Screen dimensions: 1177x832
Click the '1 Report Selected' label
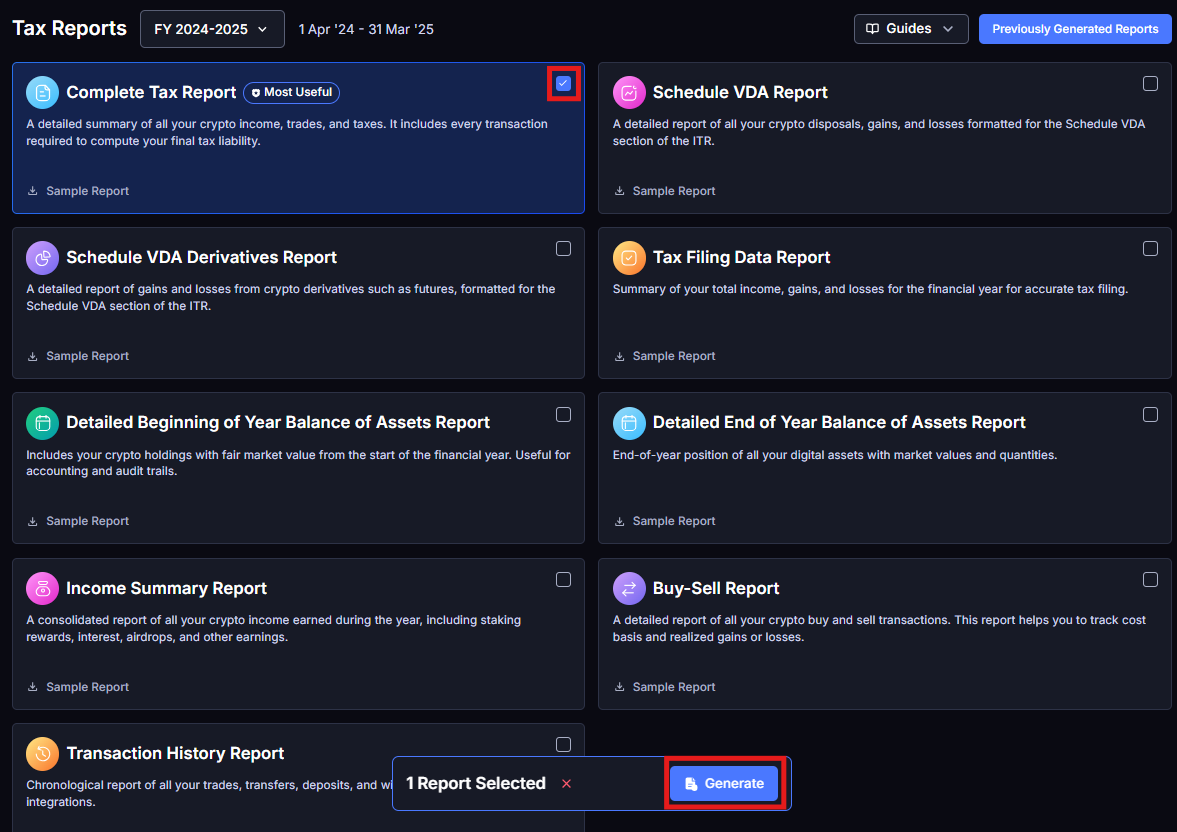click(x=475, y=783)
